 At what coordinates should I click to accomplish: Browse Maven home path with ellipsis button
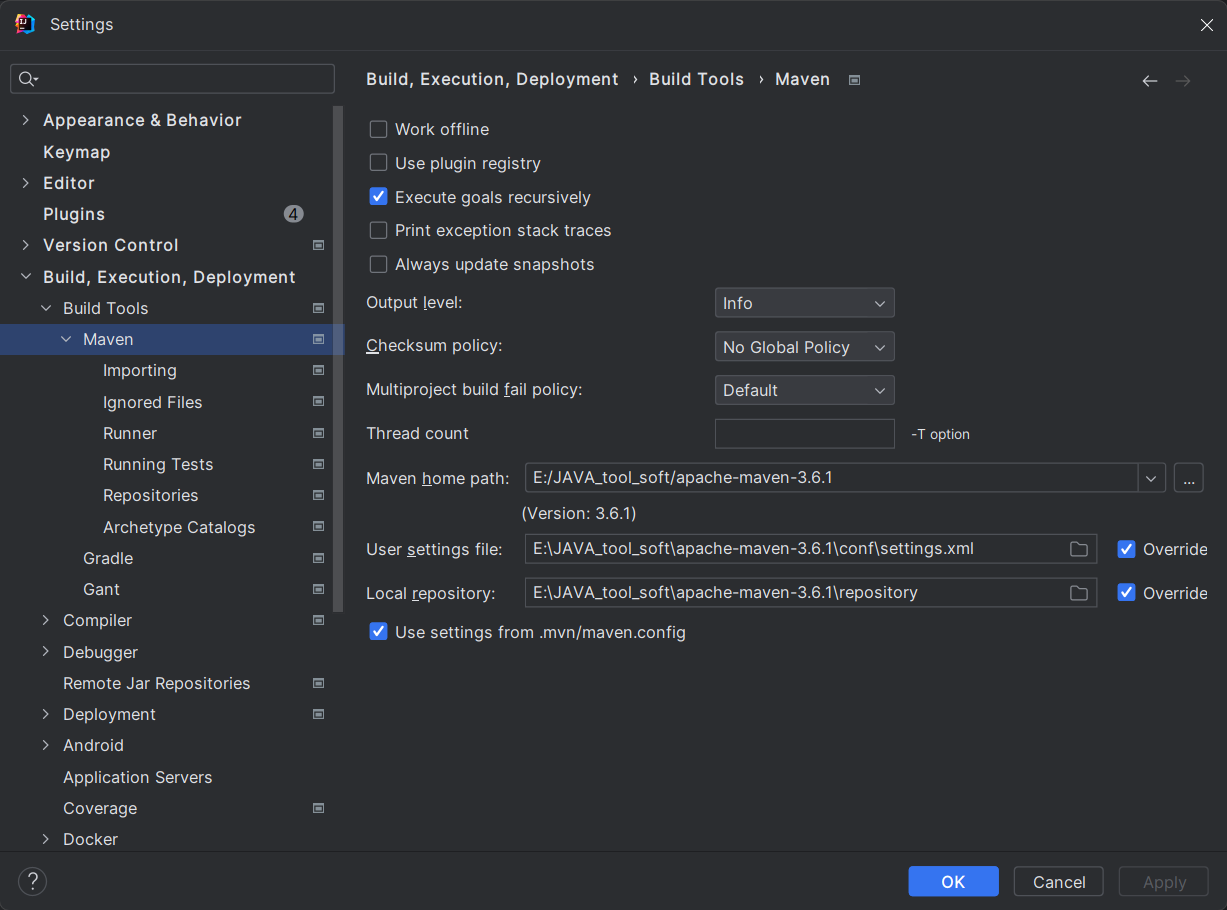pos(1188,478)
